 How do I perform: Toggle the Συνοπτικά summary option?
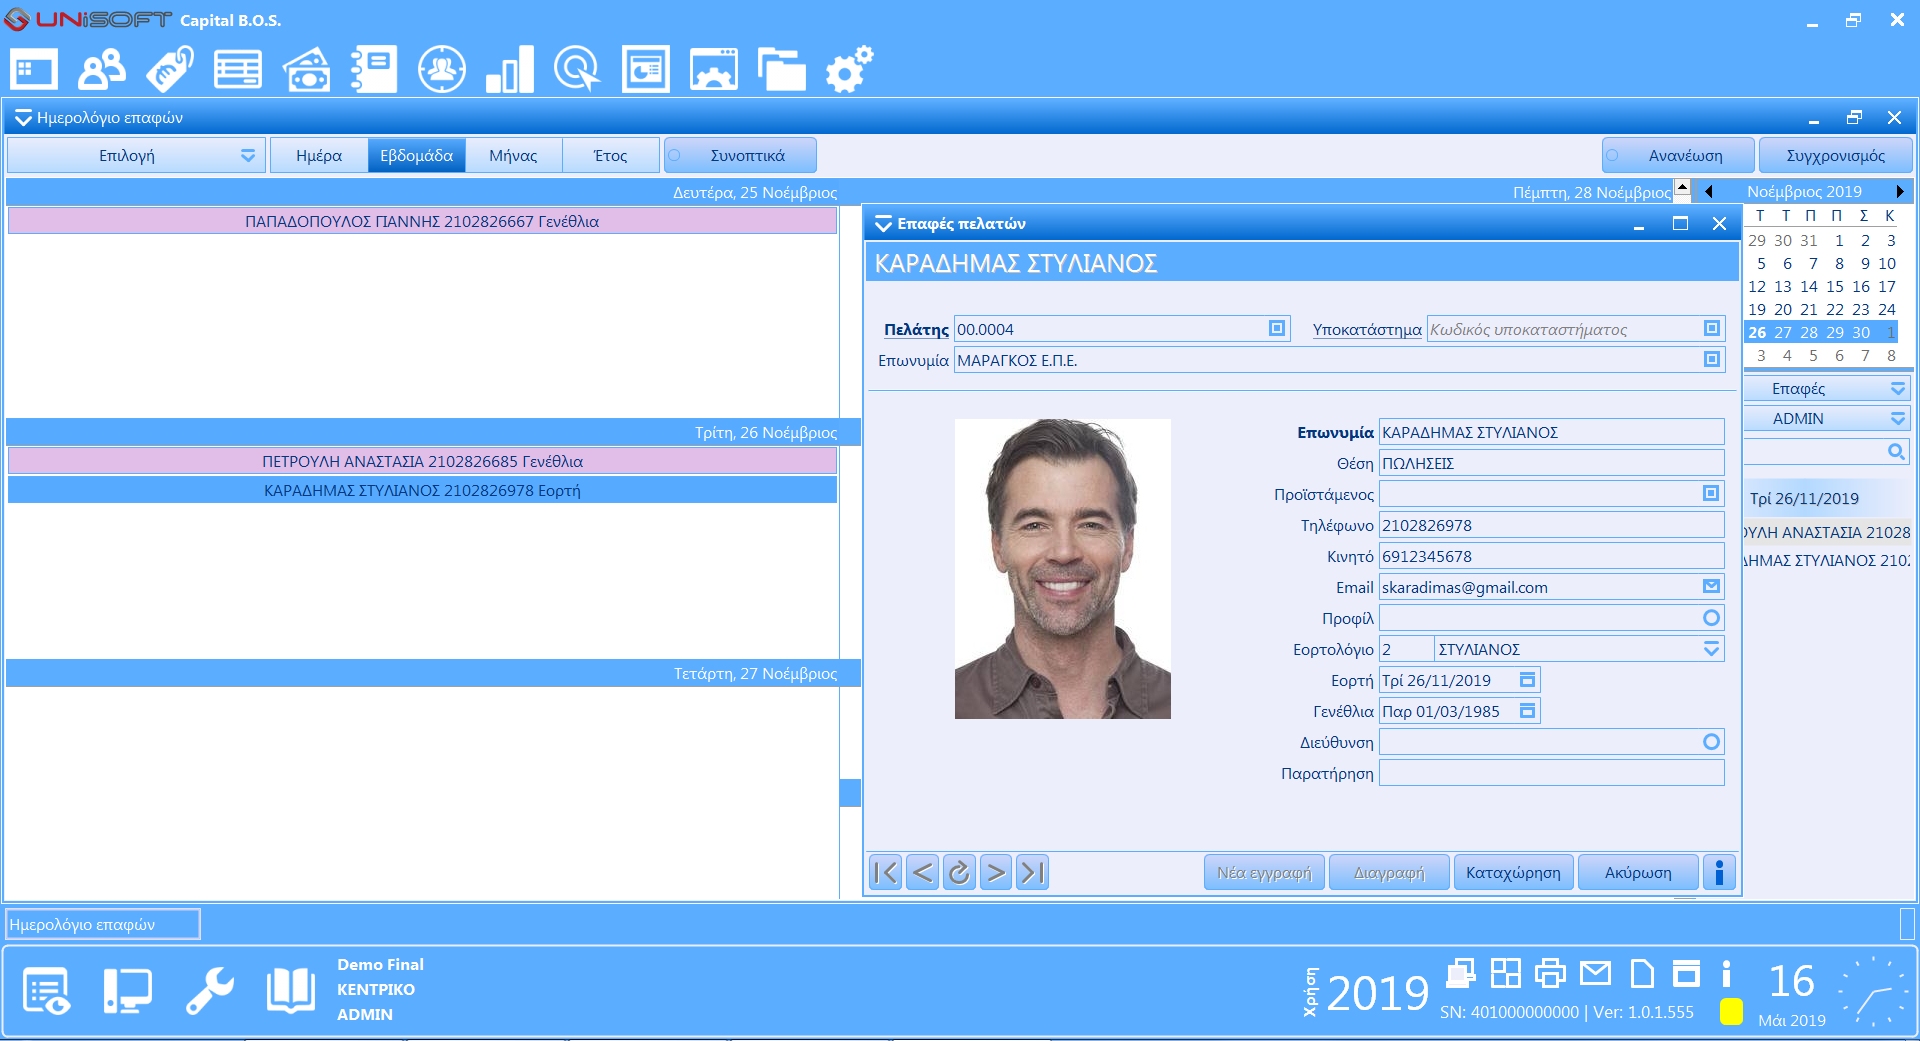(x=740, y=156)
